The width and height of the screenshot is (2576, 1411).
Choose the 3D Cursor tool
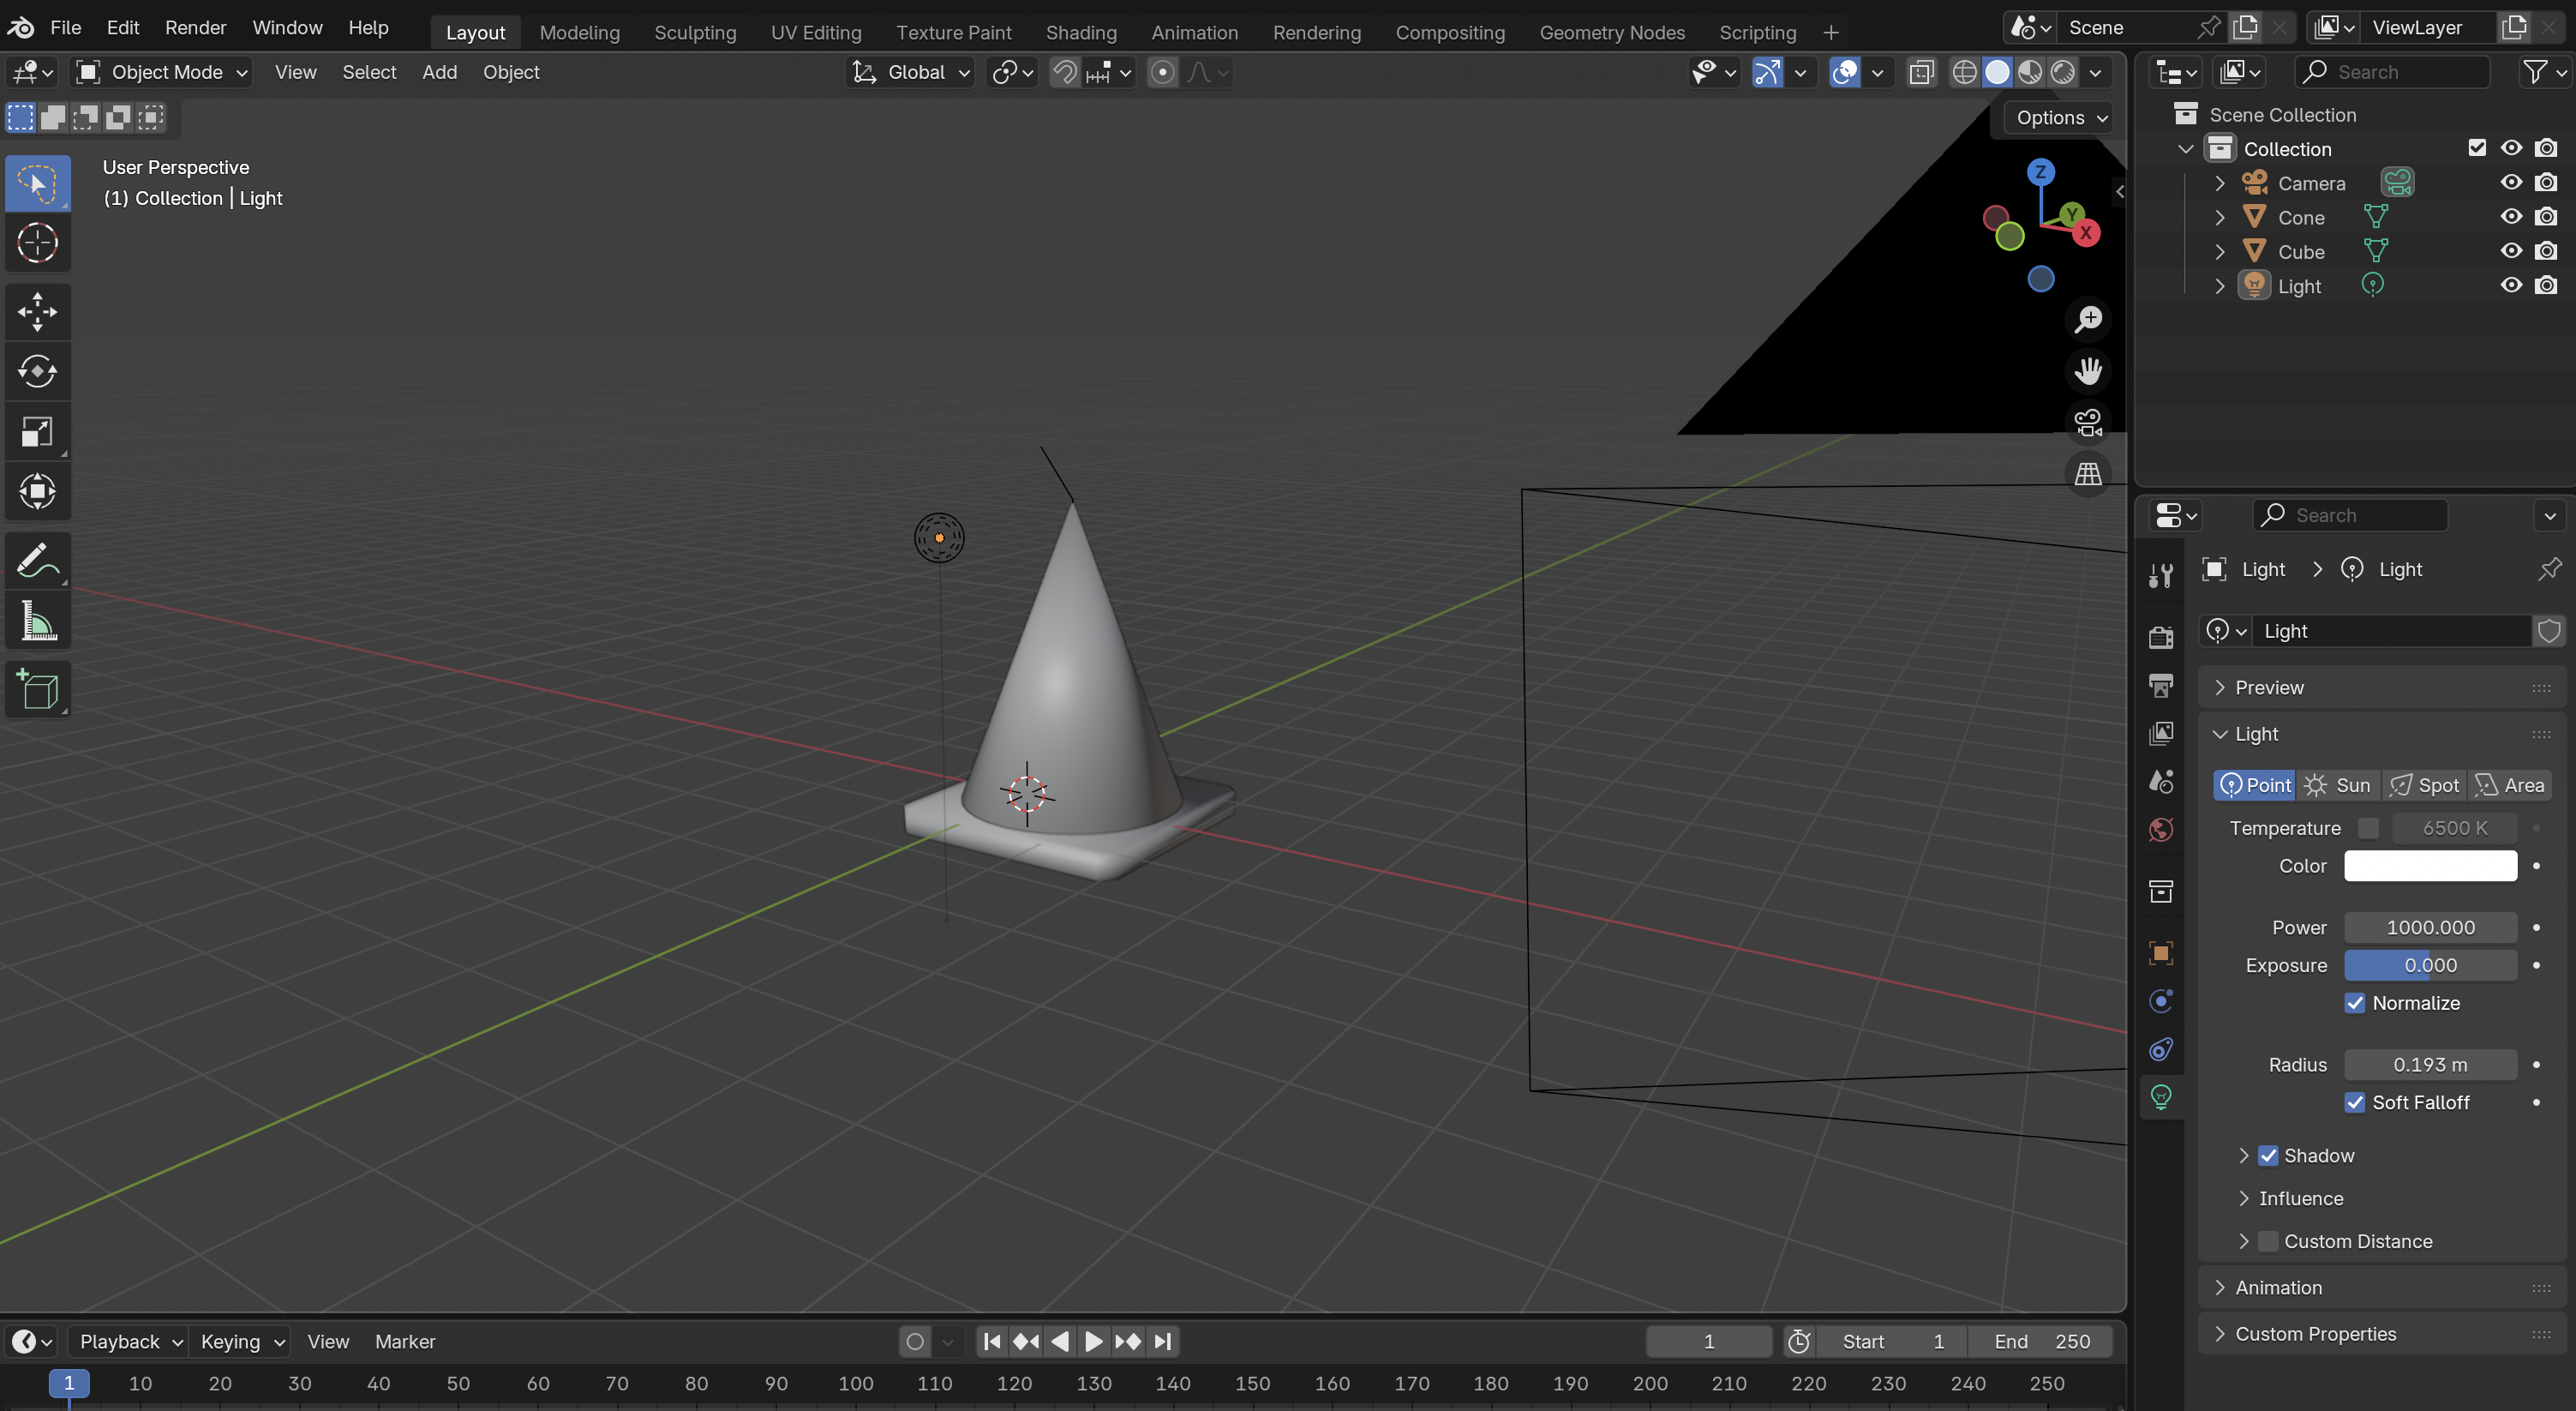[x=37, y=243]
